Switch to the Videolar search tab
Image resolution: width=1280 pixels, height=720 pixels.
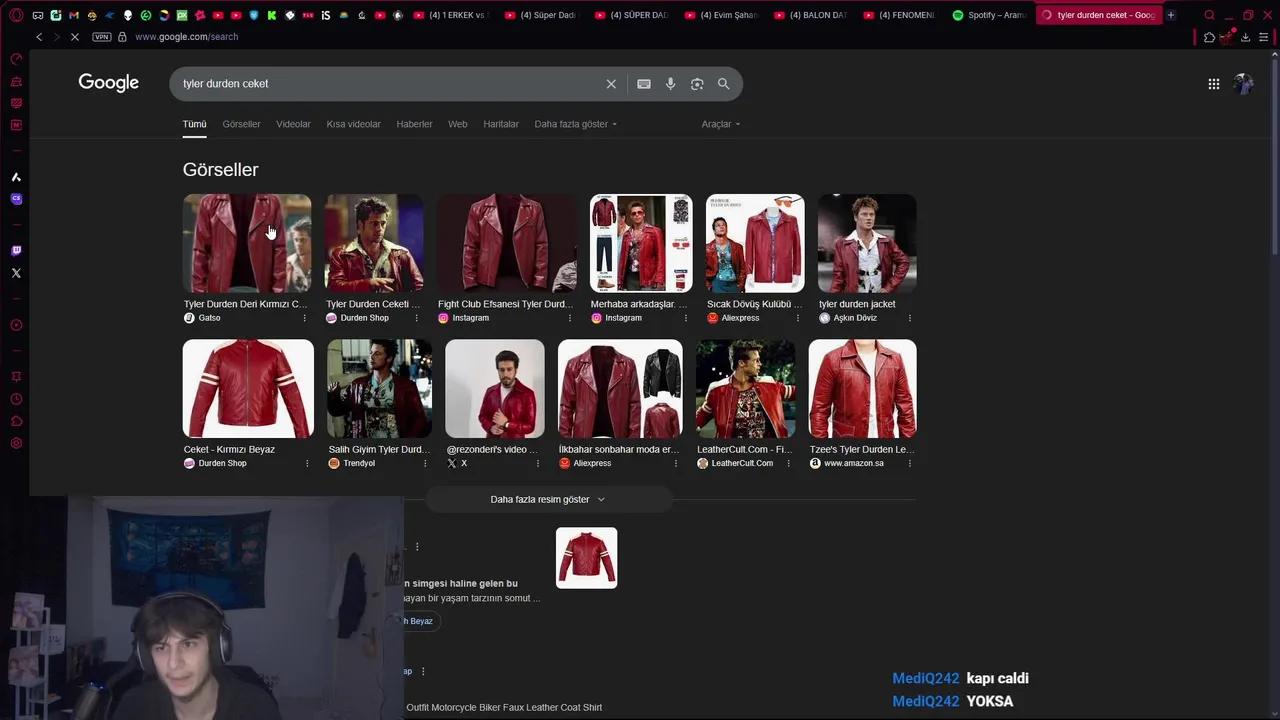pyautogui.click(x=293, y=124)
